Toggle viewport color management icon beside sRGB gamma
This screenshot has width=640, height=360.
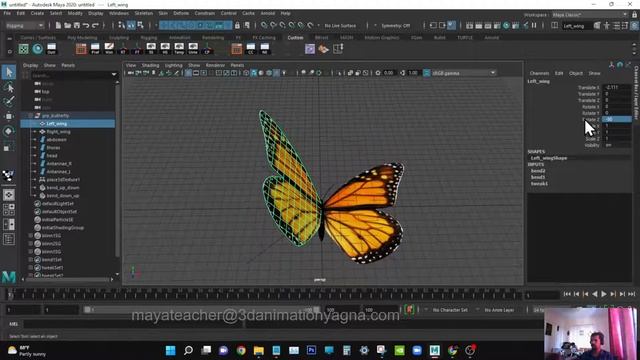click(427, 73)
